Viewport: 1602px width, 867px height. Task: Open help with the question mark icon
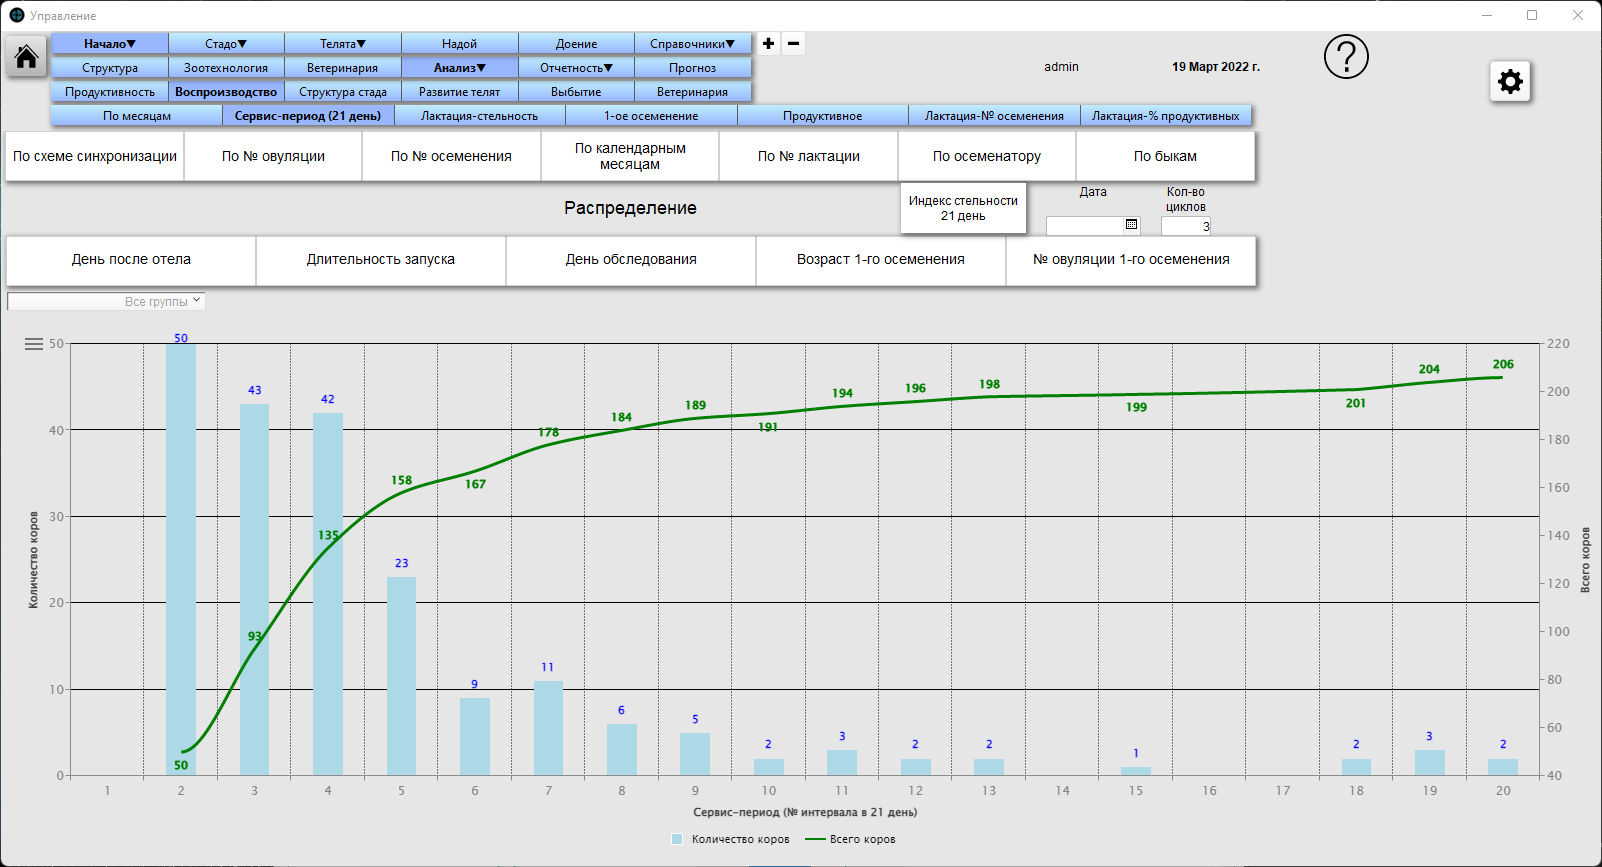pyautogui.click(x=1346, y=57)
